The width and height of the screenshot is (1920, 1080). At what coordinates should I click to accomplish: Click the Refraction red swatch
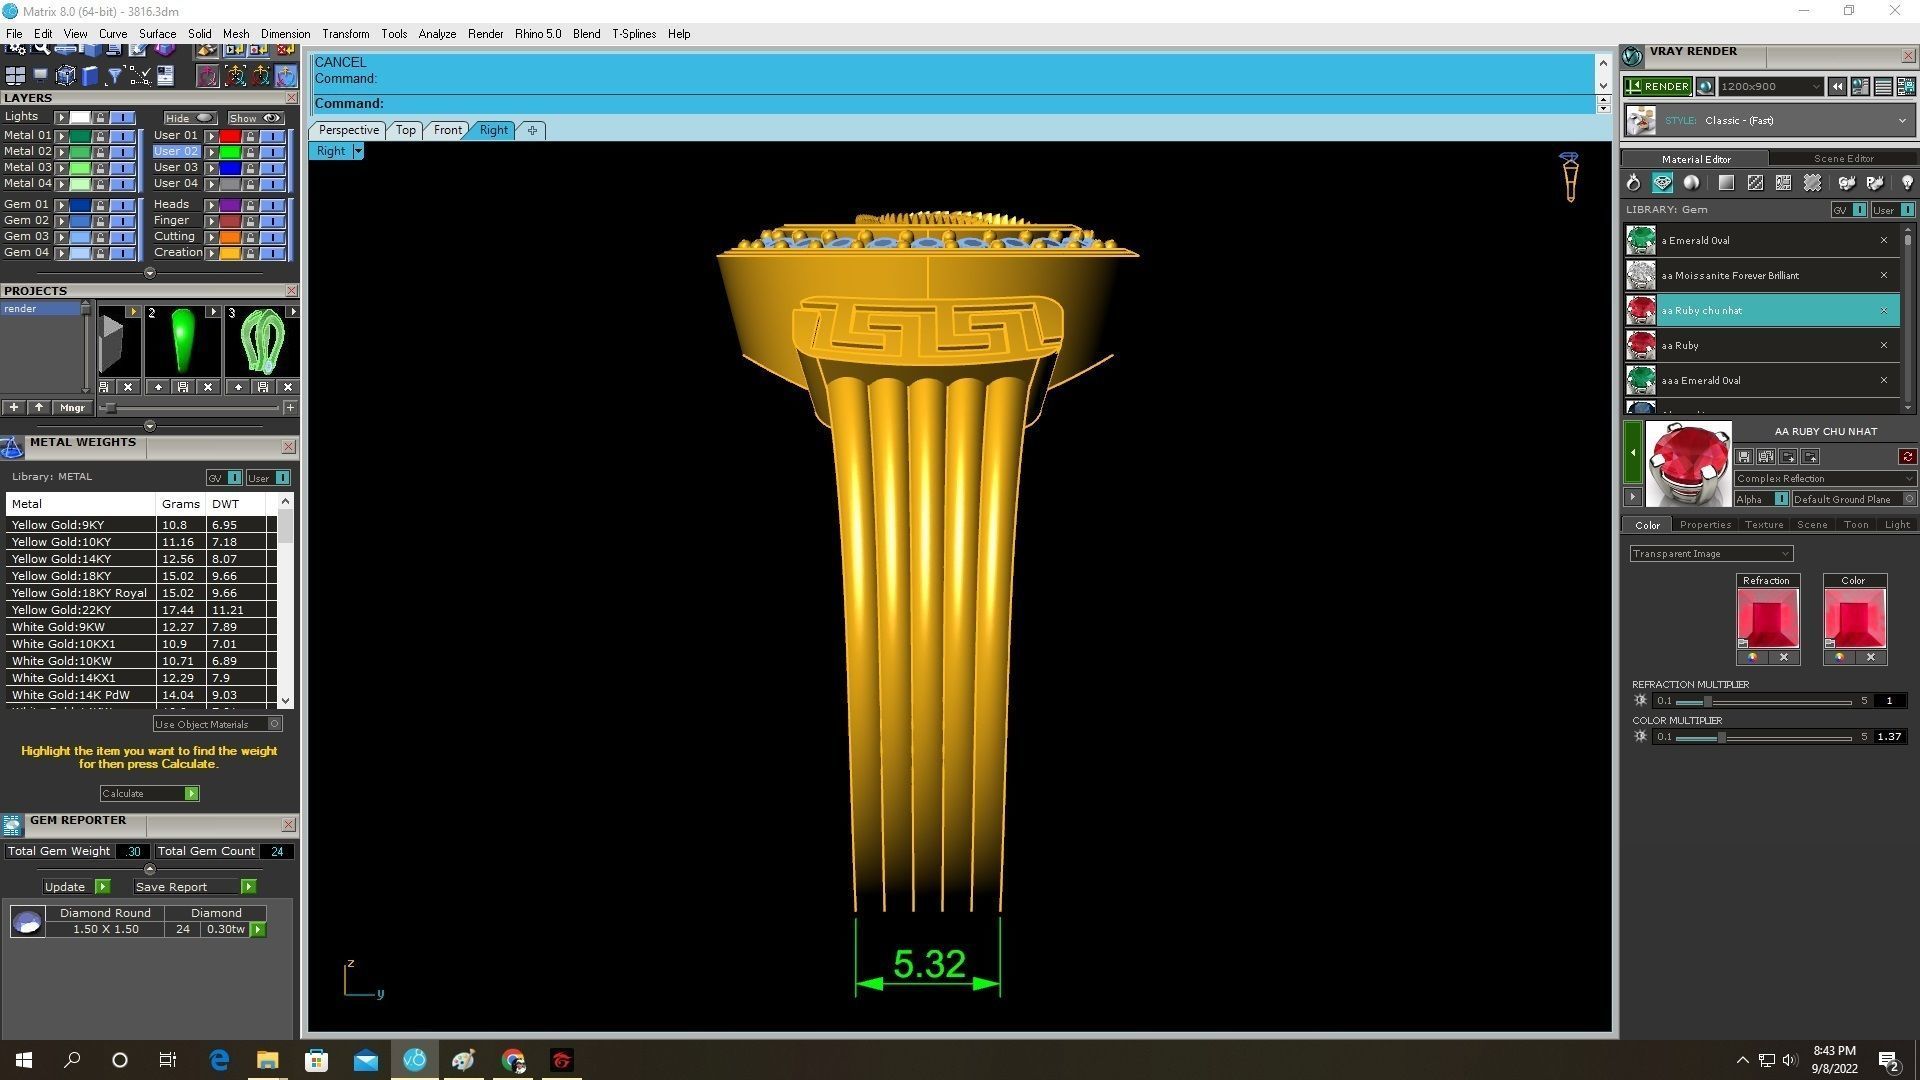point(1767,618)
